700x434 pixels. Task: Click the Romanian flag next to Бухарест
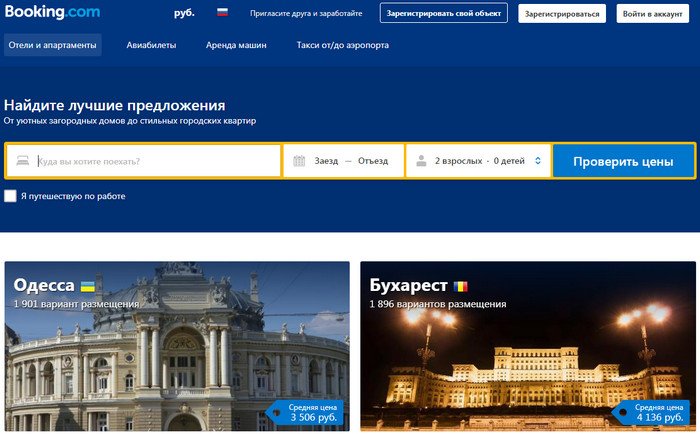(x=461, y=286)
